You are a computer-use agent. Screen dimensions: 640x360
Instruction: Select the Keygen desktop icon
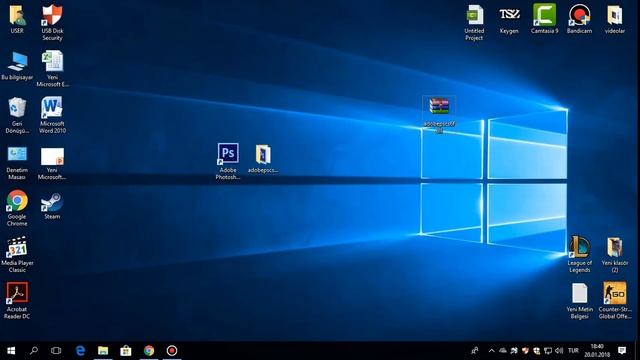pos(509,19)
